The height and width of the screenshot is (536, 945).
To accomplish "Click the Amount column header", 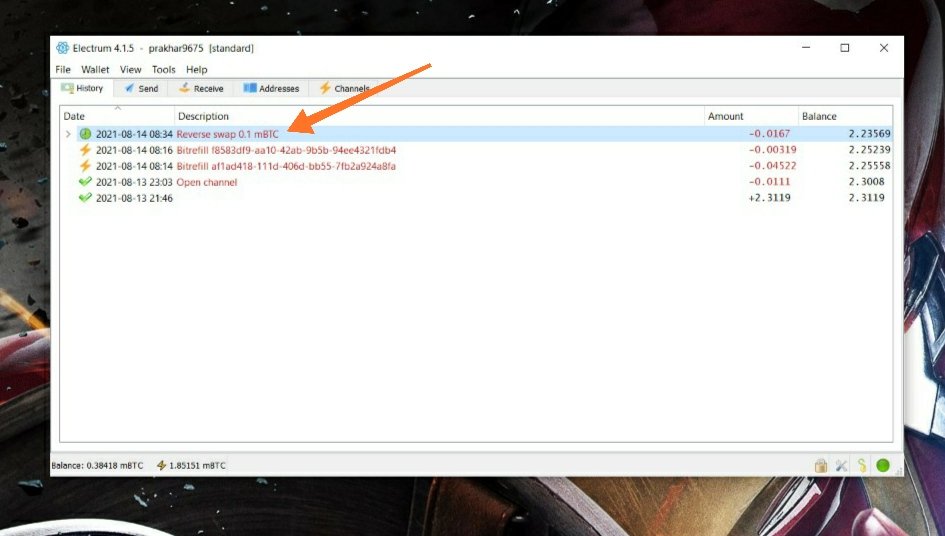I will click(751, 116).
